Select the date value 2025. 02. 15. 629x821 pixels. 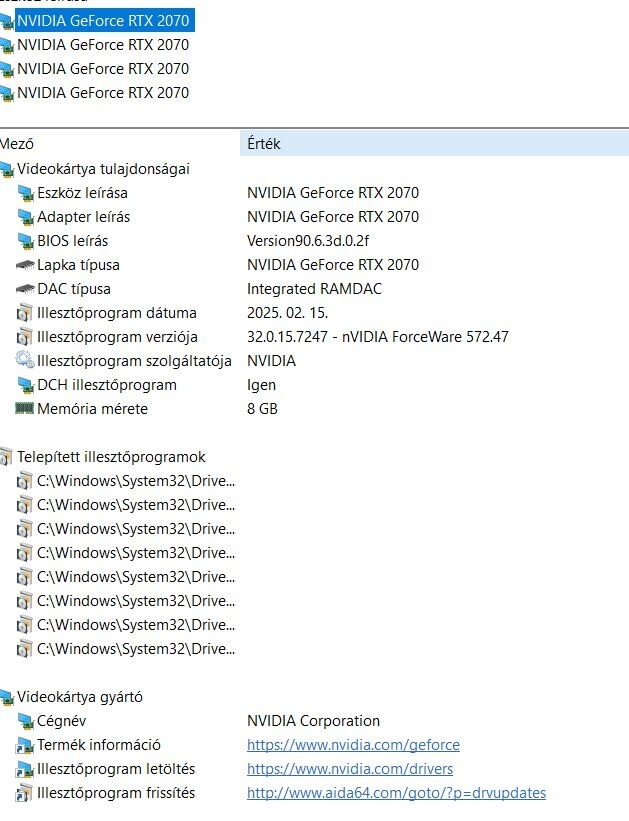click(288, 313)
